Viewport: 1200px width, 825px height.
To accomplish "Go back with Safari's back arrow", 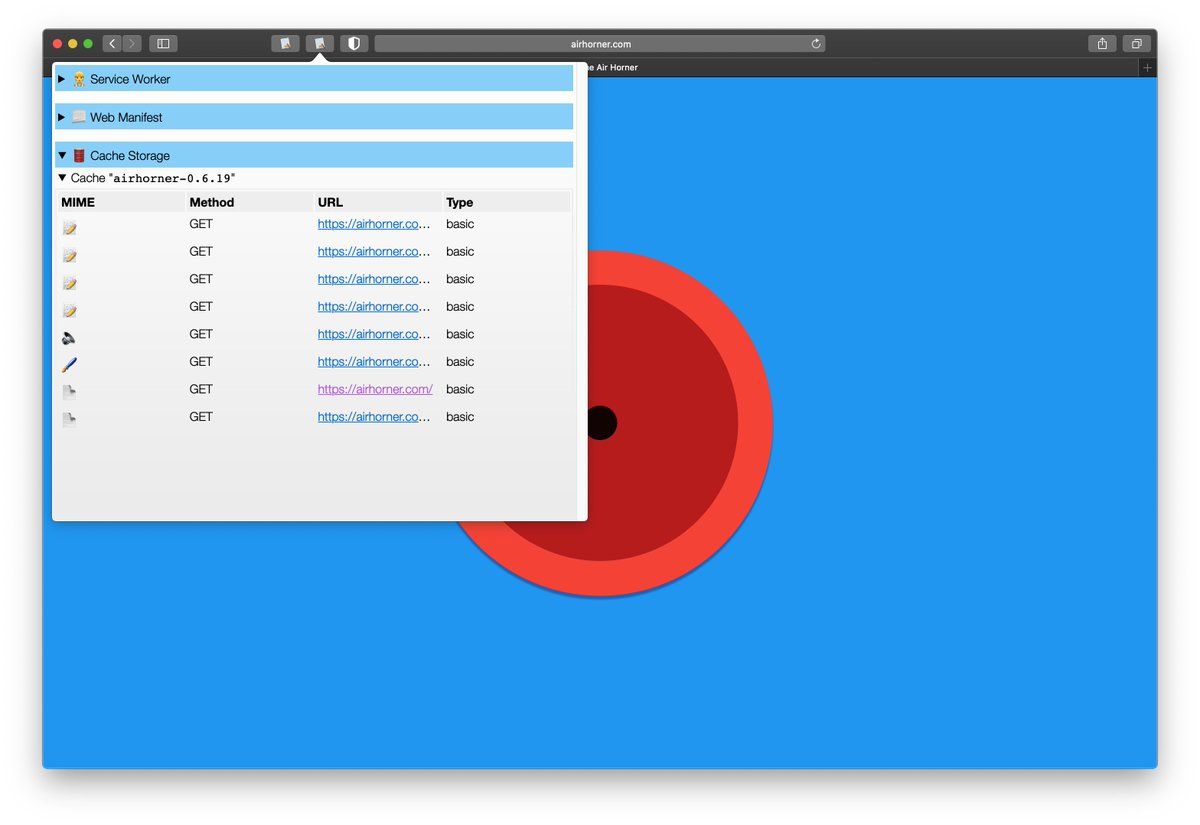I will tap(112, 44).
